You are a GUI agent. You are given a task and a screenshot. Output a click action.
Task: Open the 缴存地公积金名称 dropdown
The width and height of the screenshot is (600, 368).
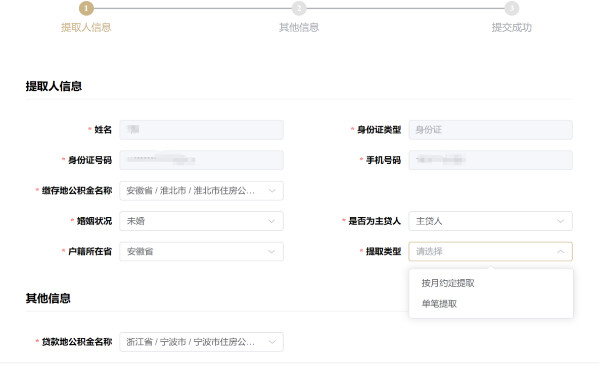[201, 191]
